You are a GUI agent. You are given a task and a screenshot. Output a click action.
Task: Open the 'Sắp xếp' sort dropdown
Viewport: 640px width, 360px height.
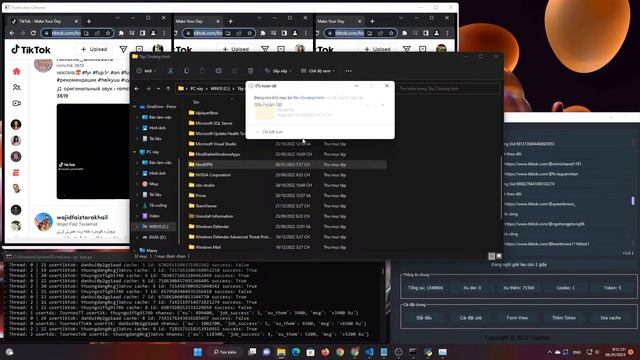click(x=278, y=71)
